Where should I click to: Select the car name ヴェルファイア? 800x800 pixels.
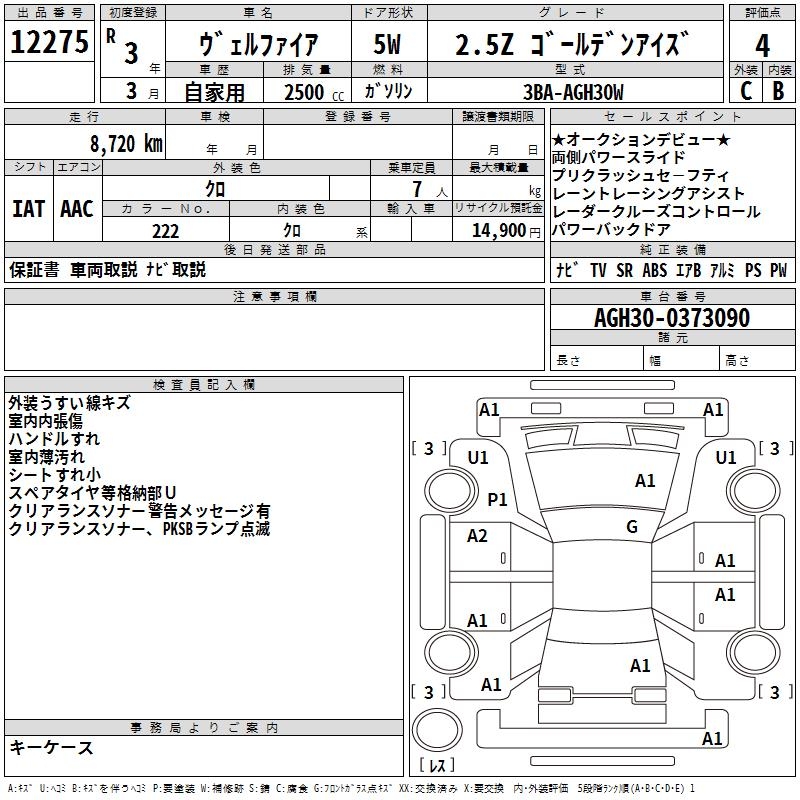coord(258,44)
